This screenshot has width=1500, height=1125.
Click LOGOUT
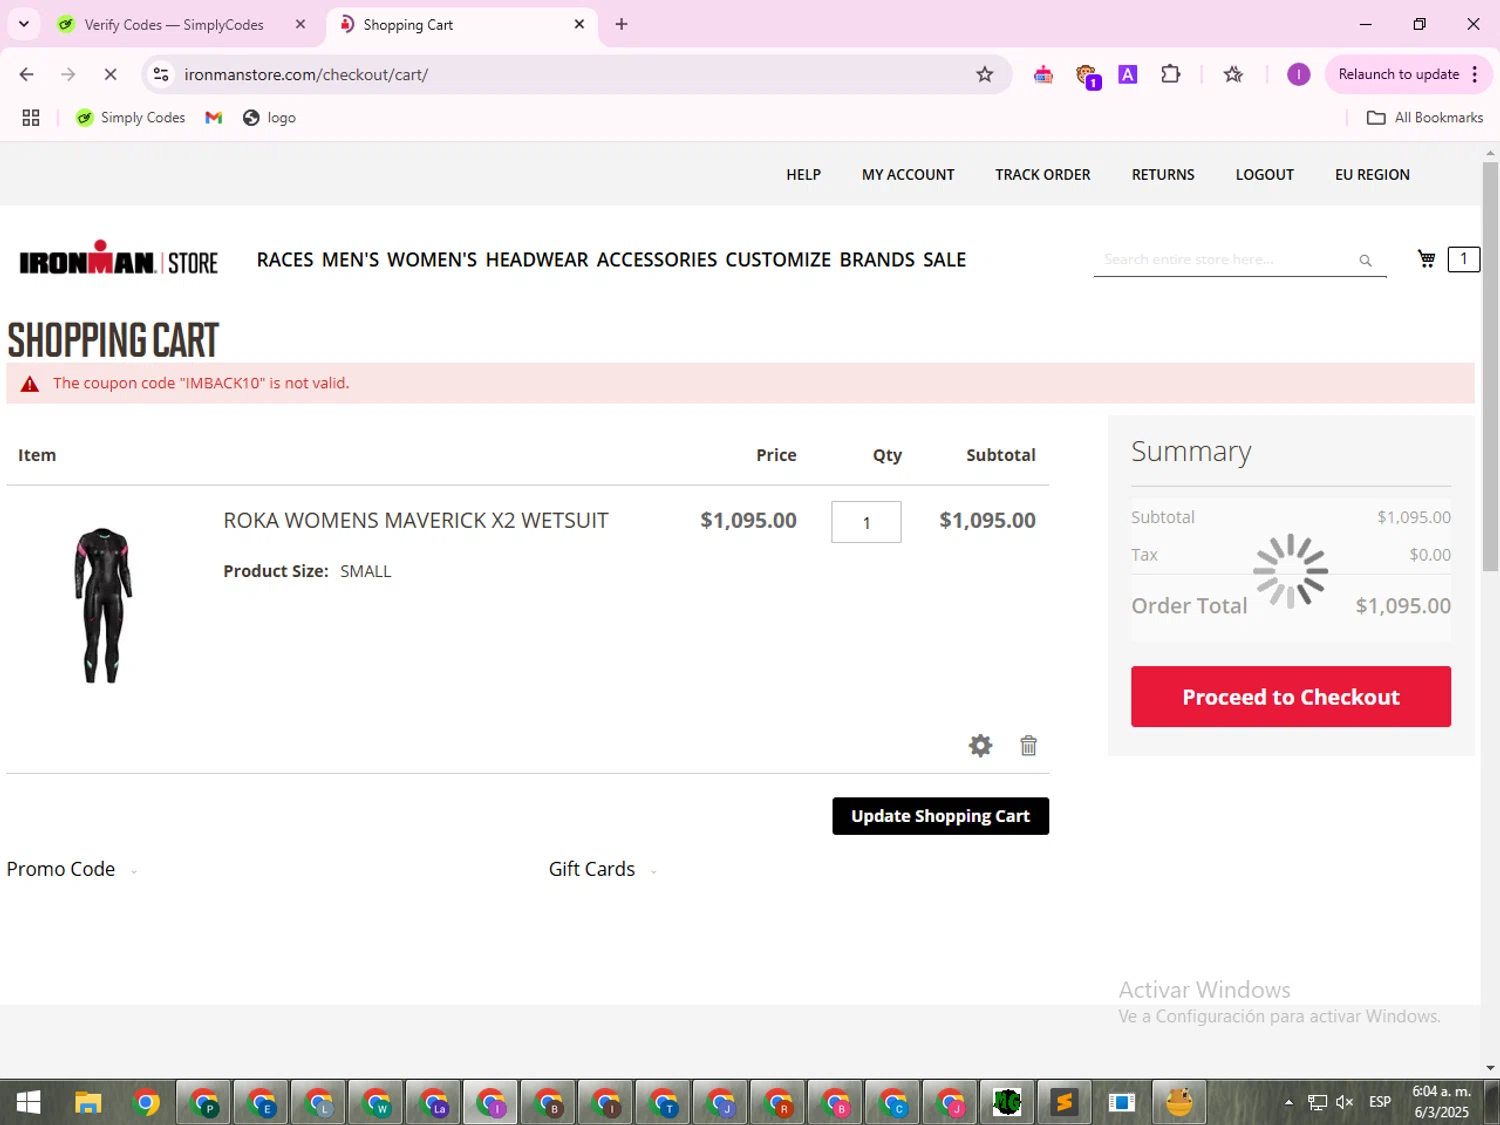tap(1264, 174)
